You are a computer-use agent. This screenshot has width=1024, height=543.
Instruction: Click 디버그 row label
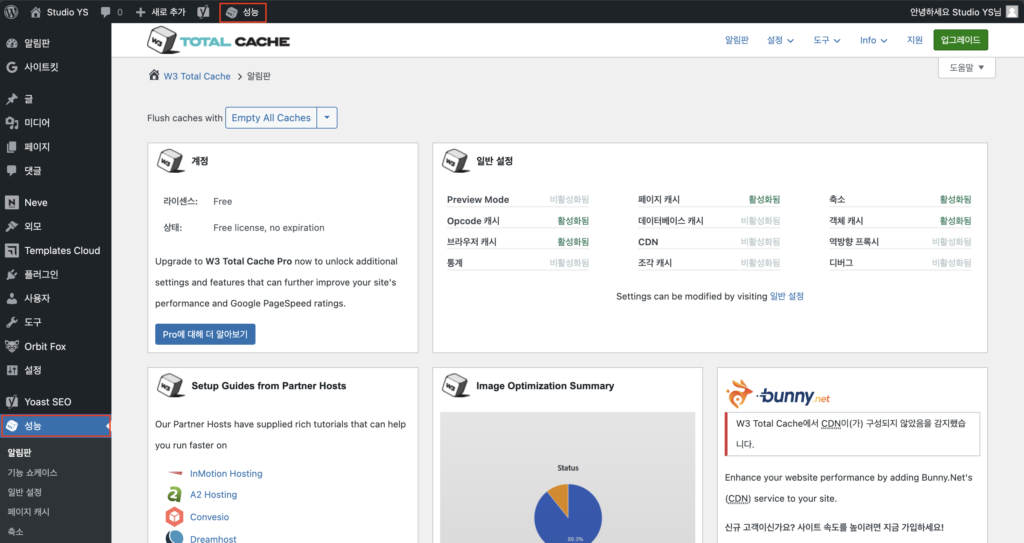[x=840, y=263]
